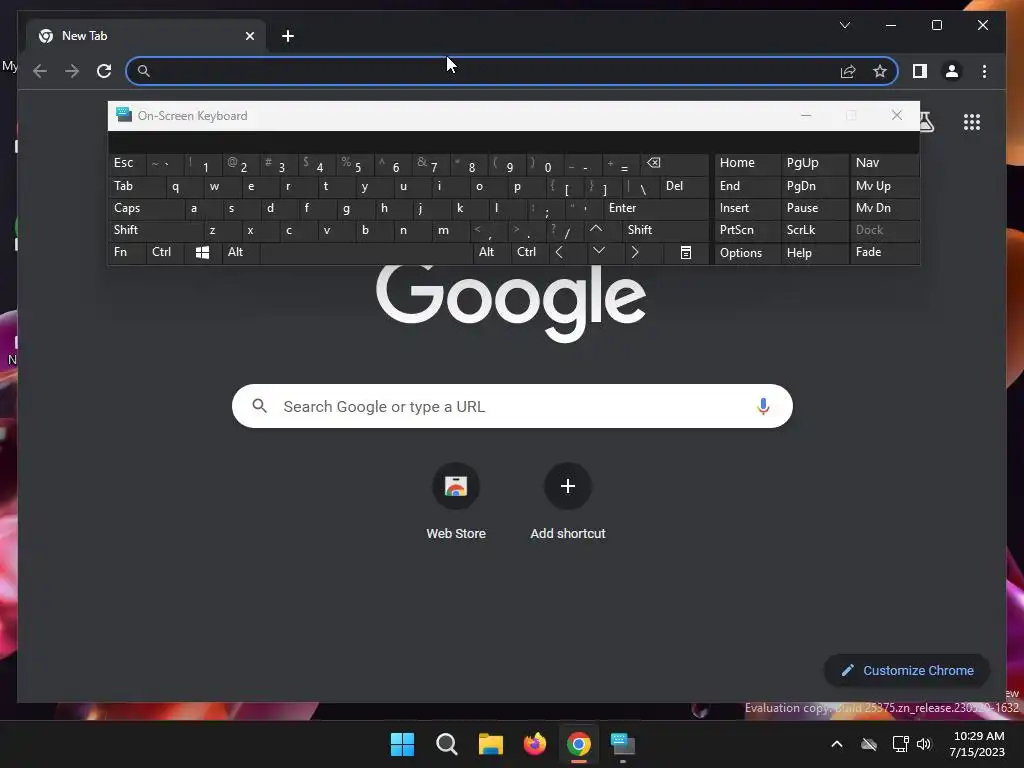Open On-Screen Keyboard taskbar icon
Screen dimensions: 1024x768
622,744
